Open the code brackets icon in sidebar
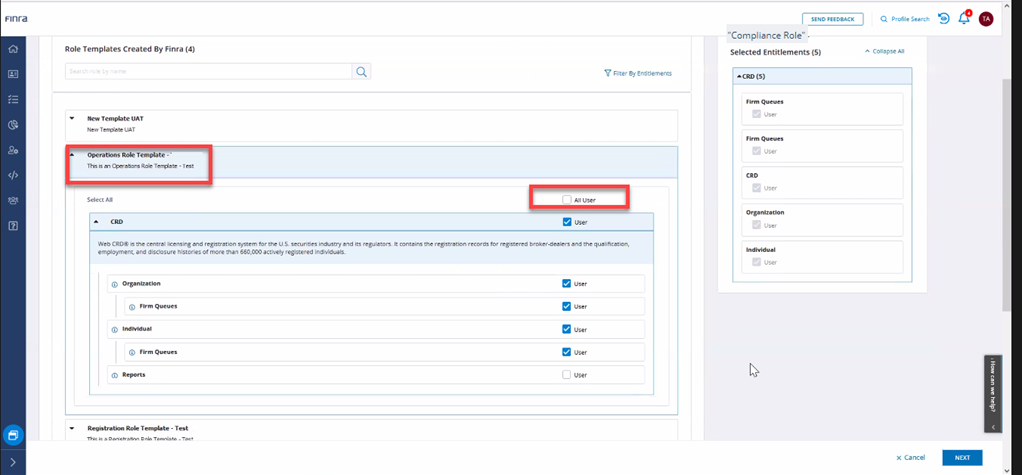 click(x=13, y=175)
